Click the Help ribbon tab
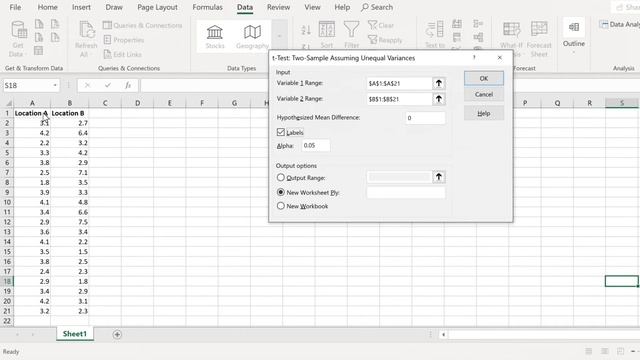The image size is (640, 360). coord(342,7)
